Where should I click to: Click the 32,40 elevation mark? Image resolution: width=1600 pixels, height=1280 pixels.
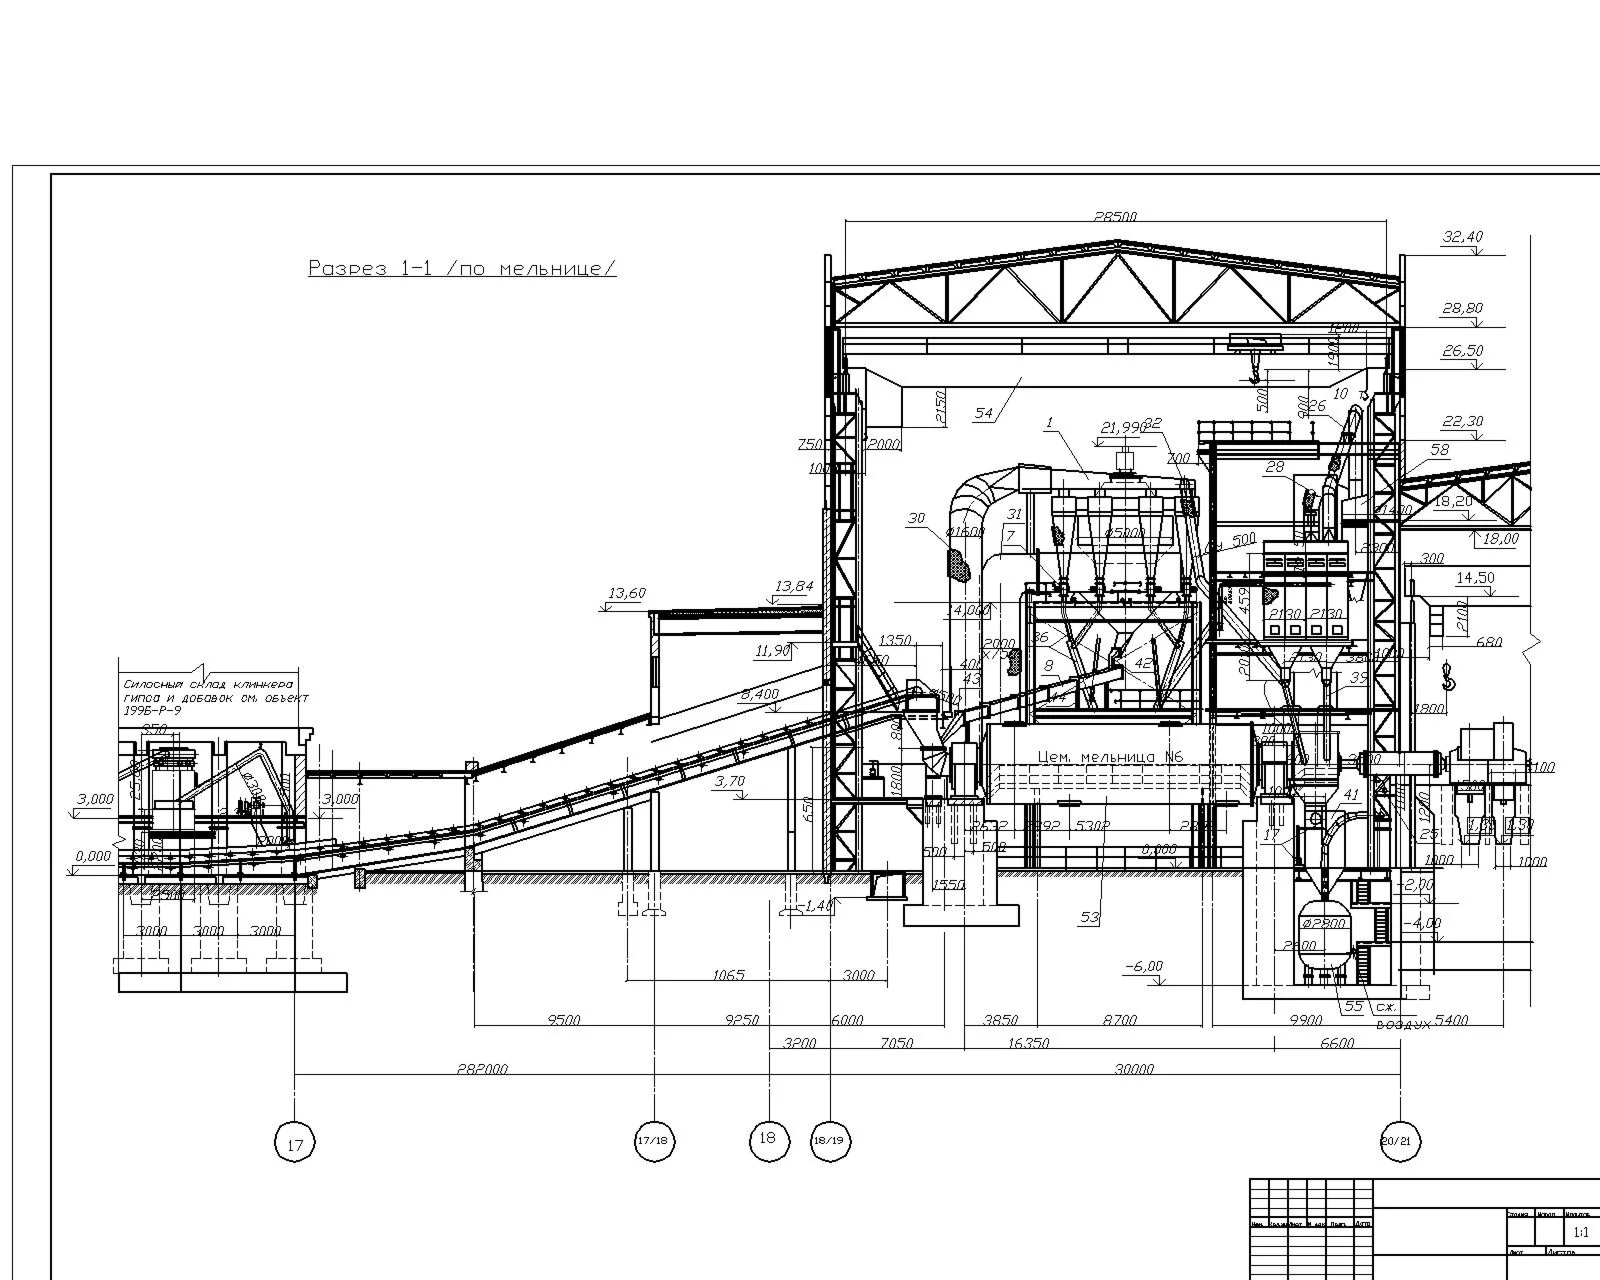point(1462,237)
